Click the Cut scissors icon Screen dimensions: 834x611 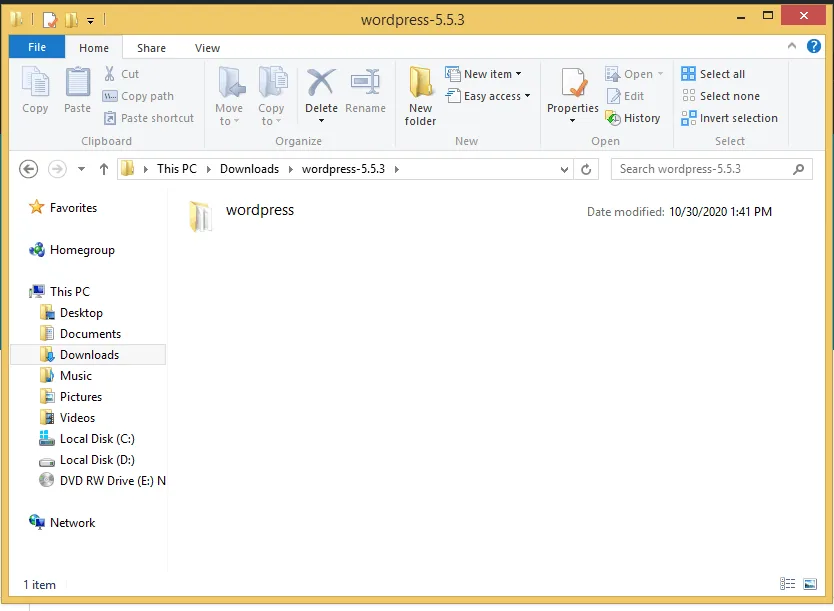coord(110,74)
